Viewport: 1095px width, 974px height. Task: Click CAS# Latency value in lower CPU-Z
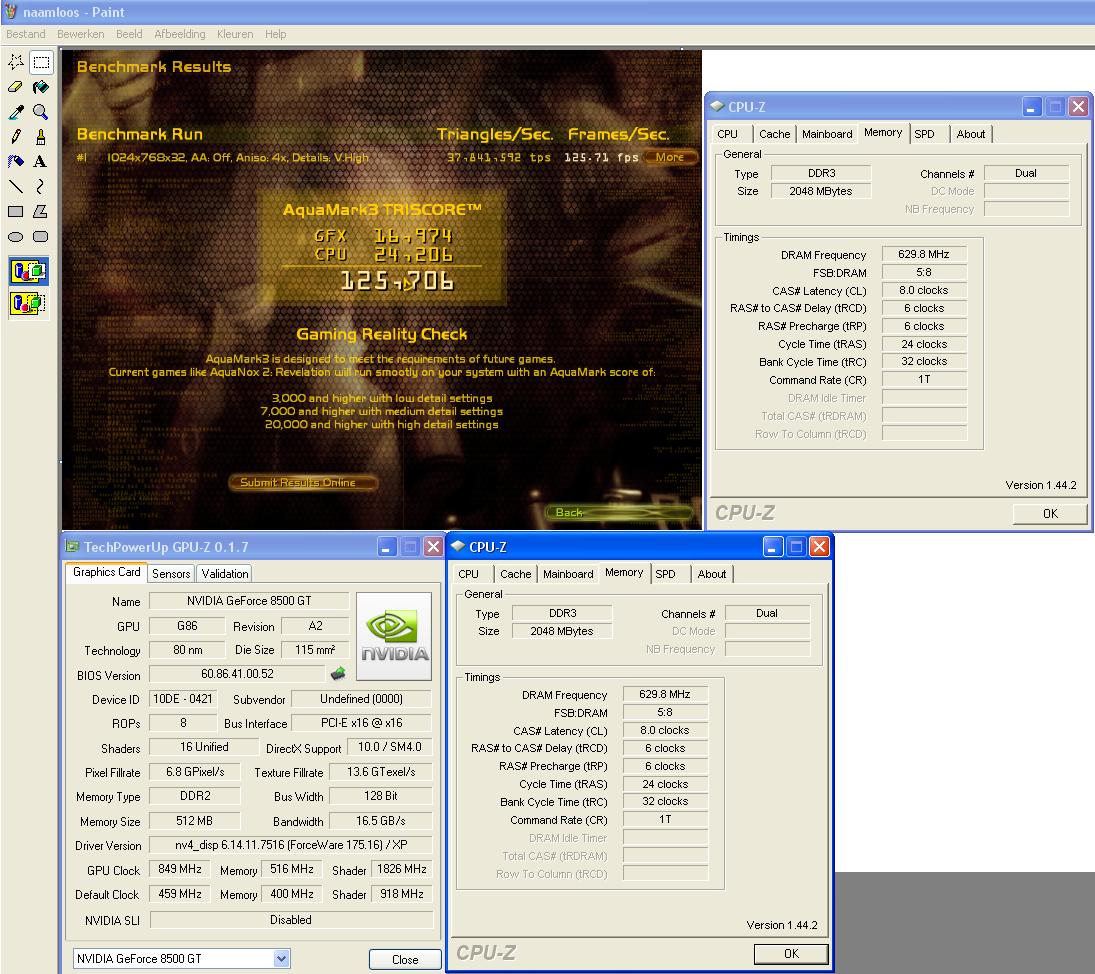[665, 730]
